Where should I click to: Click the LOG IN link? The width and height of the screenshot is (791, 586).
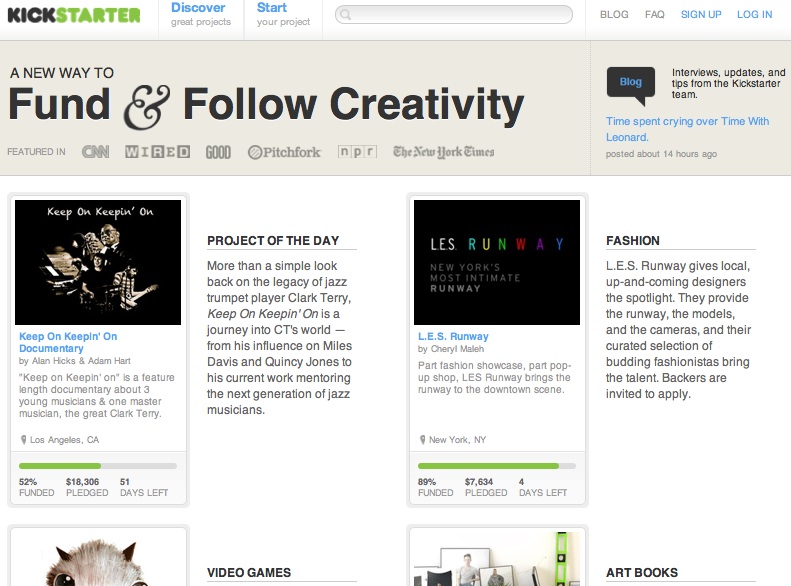754,15
